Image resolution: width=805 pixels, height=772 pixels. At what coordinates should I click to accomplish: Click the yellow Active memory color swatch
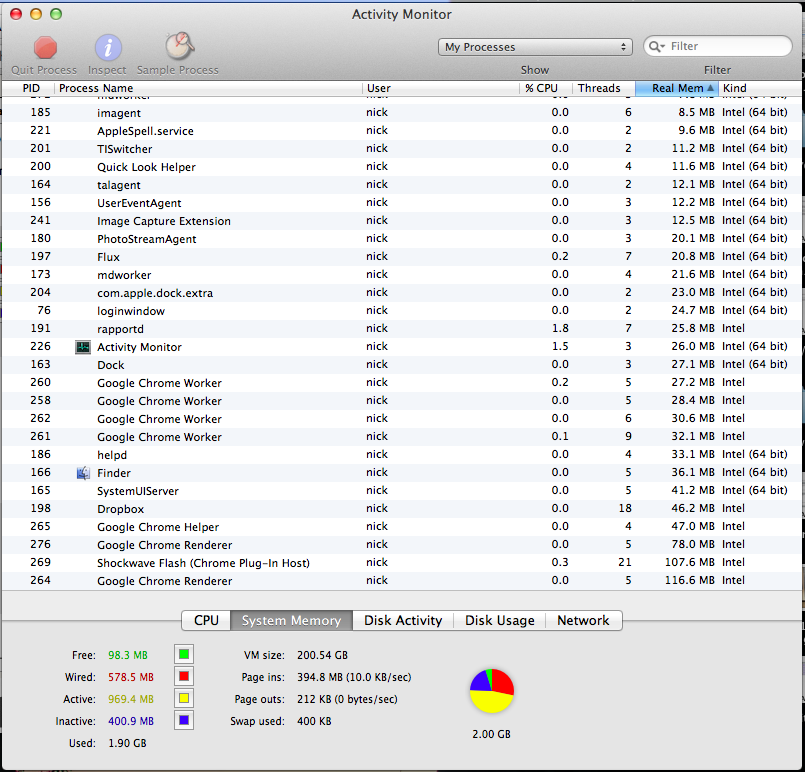[x=184, y=699]
